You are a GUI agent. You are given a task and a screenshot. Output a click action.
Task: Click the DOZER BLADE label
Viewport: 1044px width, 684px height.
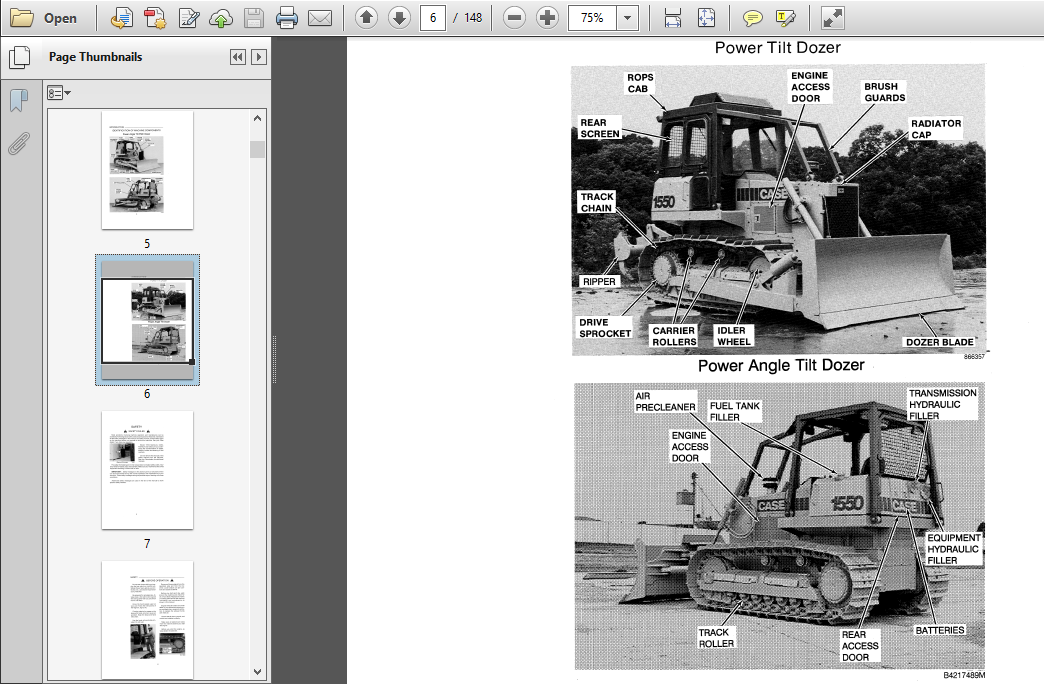(939, 342)
